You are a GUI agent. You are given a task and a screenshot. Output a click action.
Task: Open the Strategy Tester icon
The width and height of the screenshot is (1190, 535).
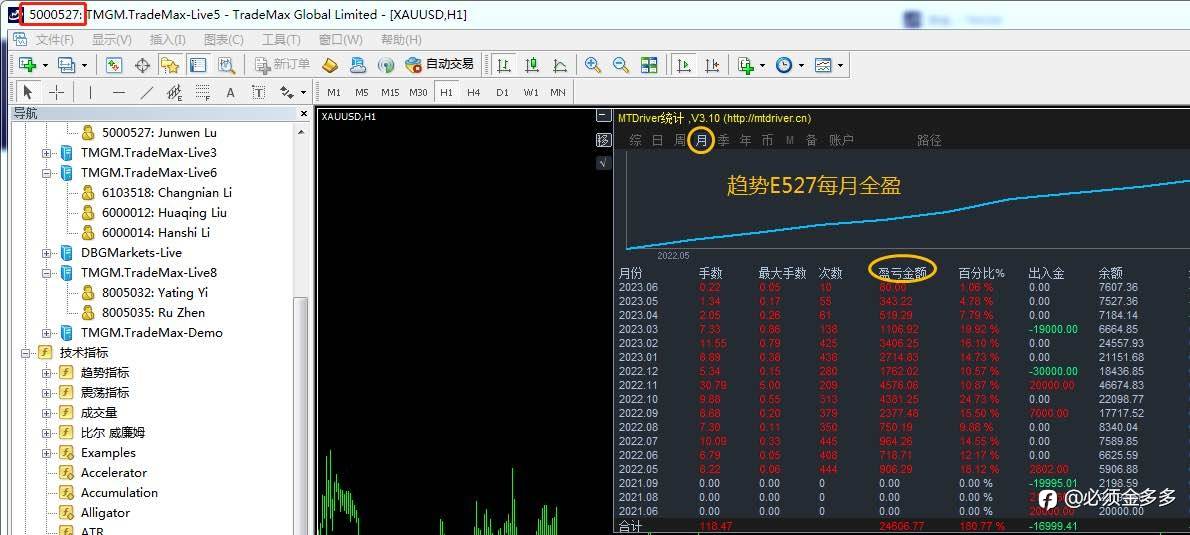click(x=226, y=65)
